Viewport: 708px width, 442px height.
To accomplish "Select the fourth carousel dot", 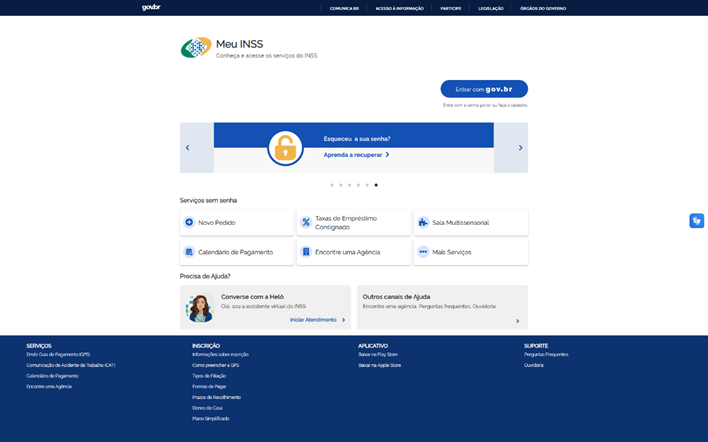I will pos(359,185).
